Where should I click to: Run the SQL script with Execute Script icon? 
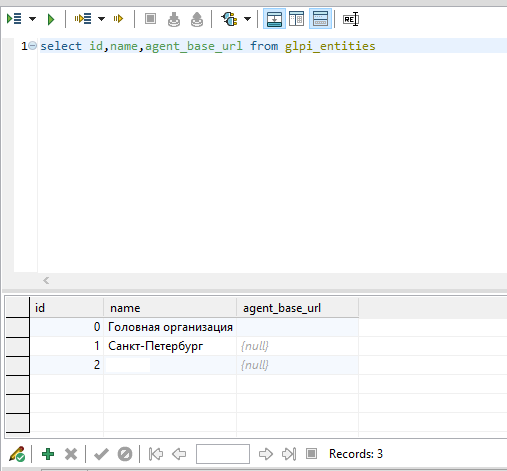[14, 19]
